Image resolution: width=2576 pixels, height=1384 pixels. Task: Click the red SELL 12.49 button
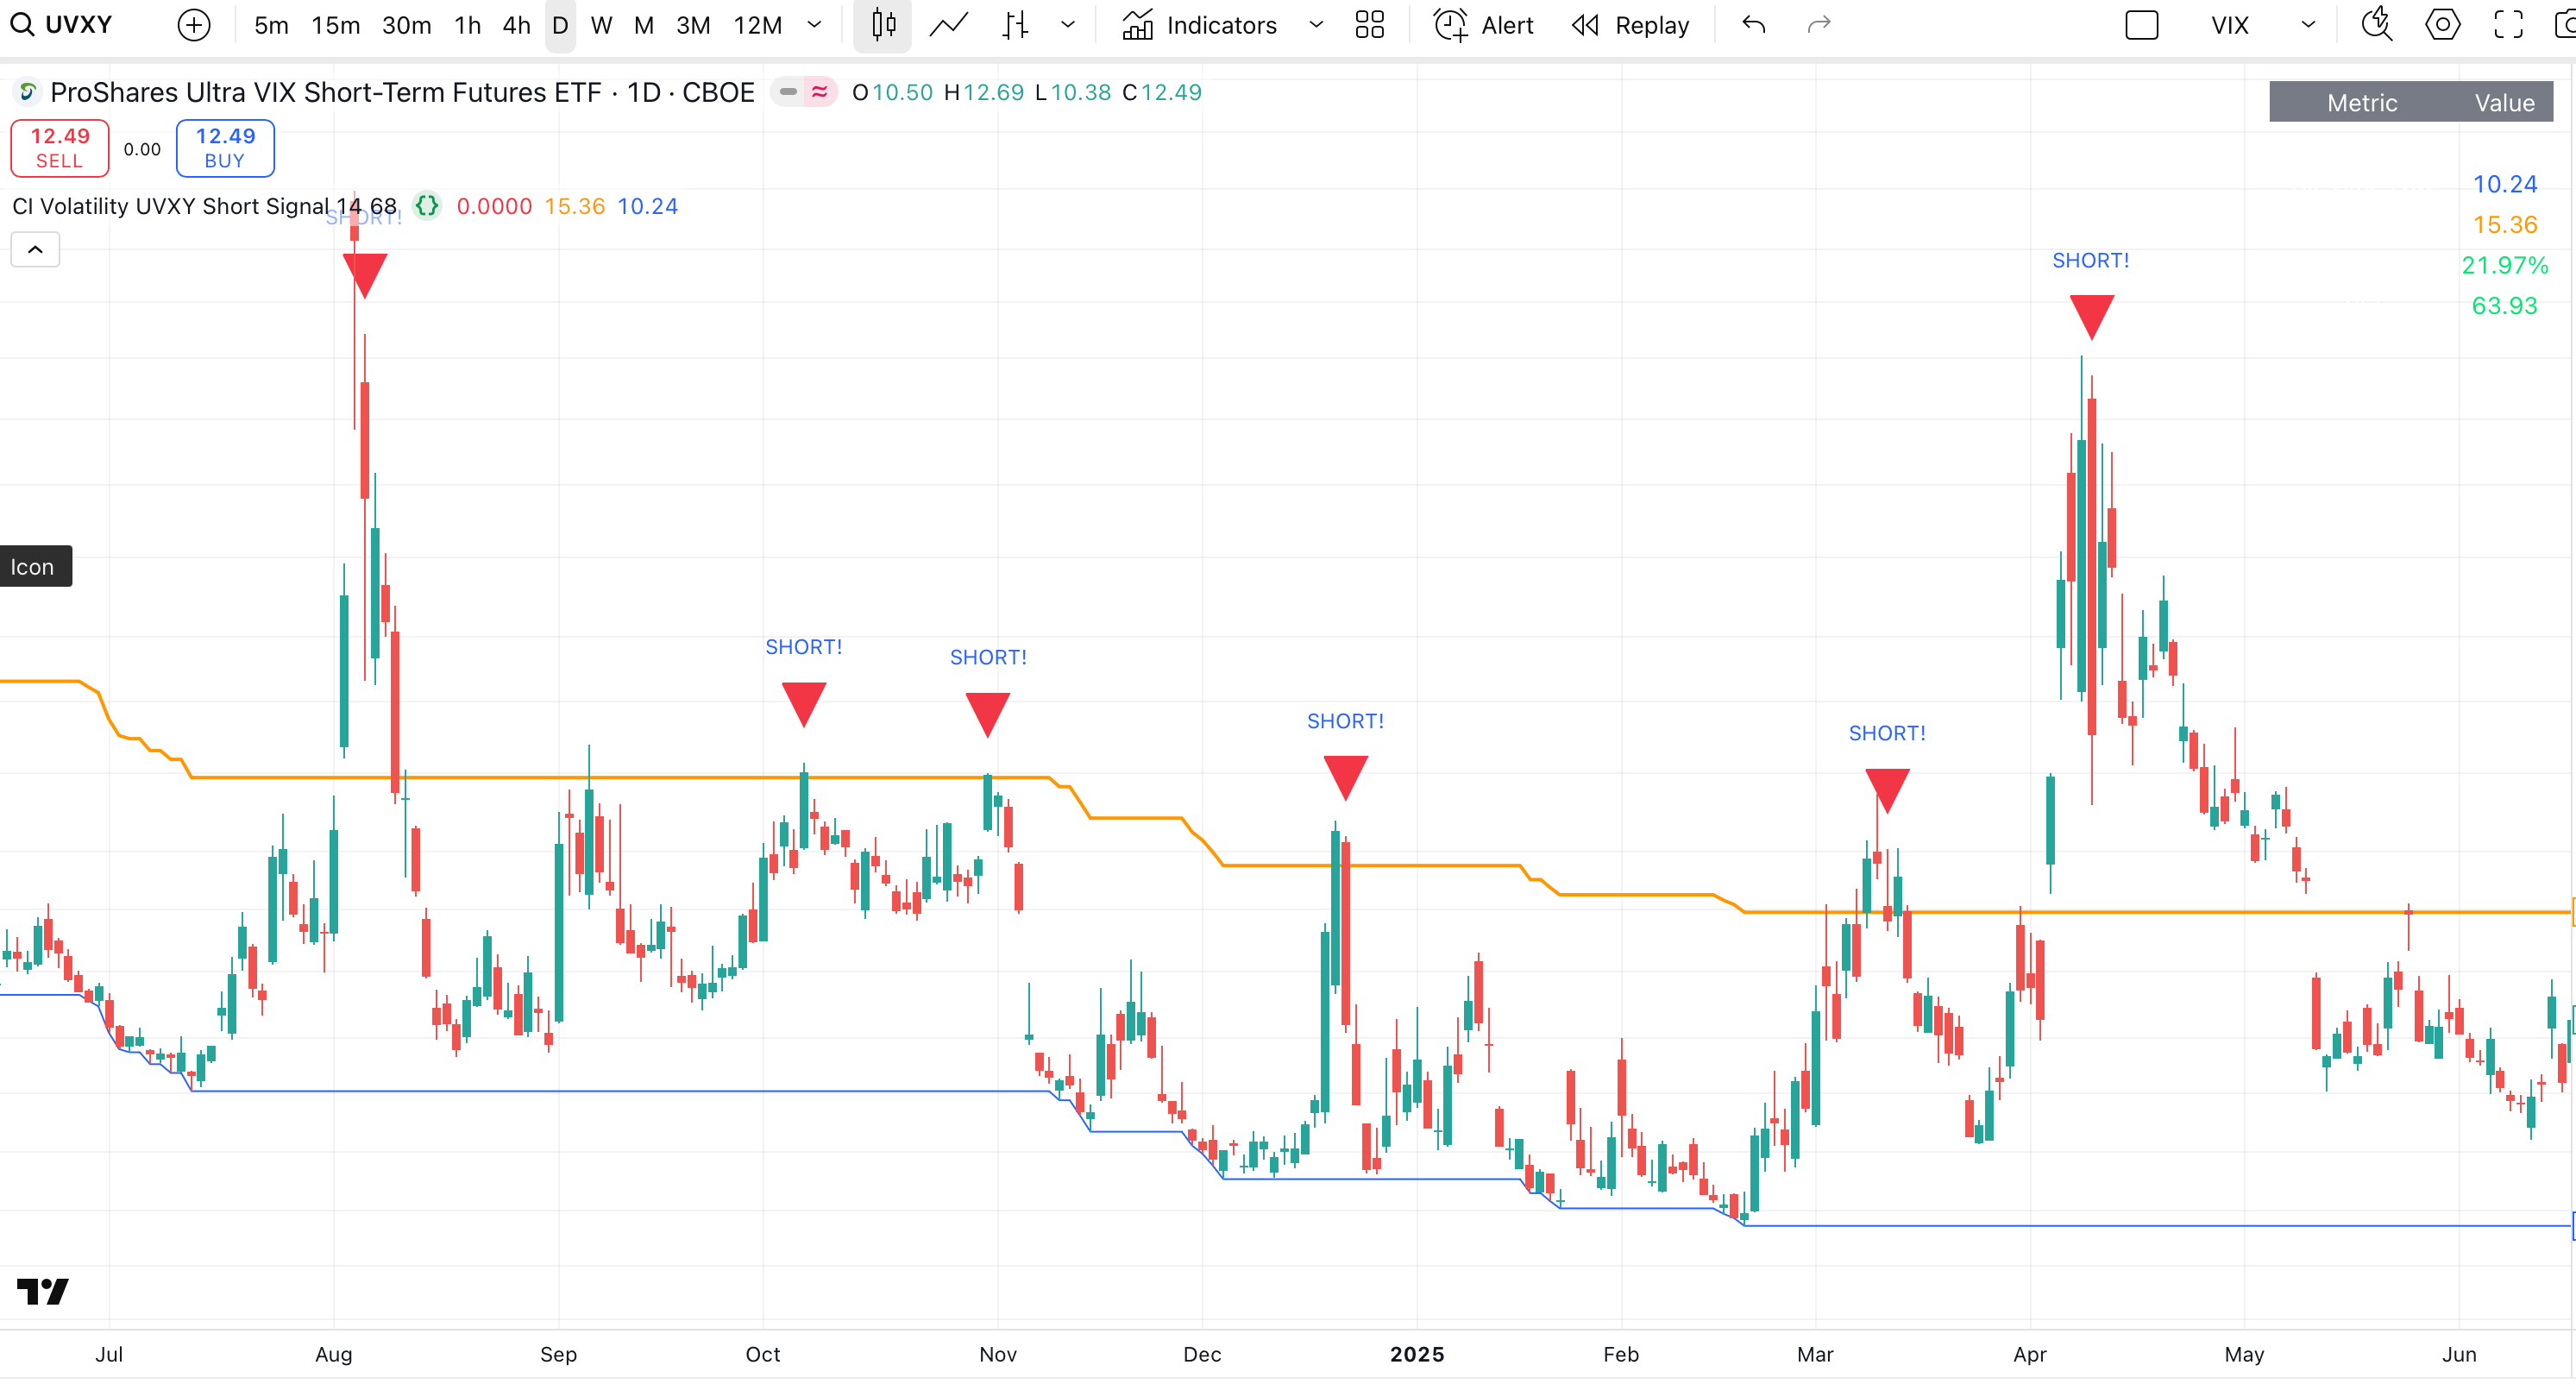(60, 148)
